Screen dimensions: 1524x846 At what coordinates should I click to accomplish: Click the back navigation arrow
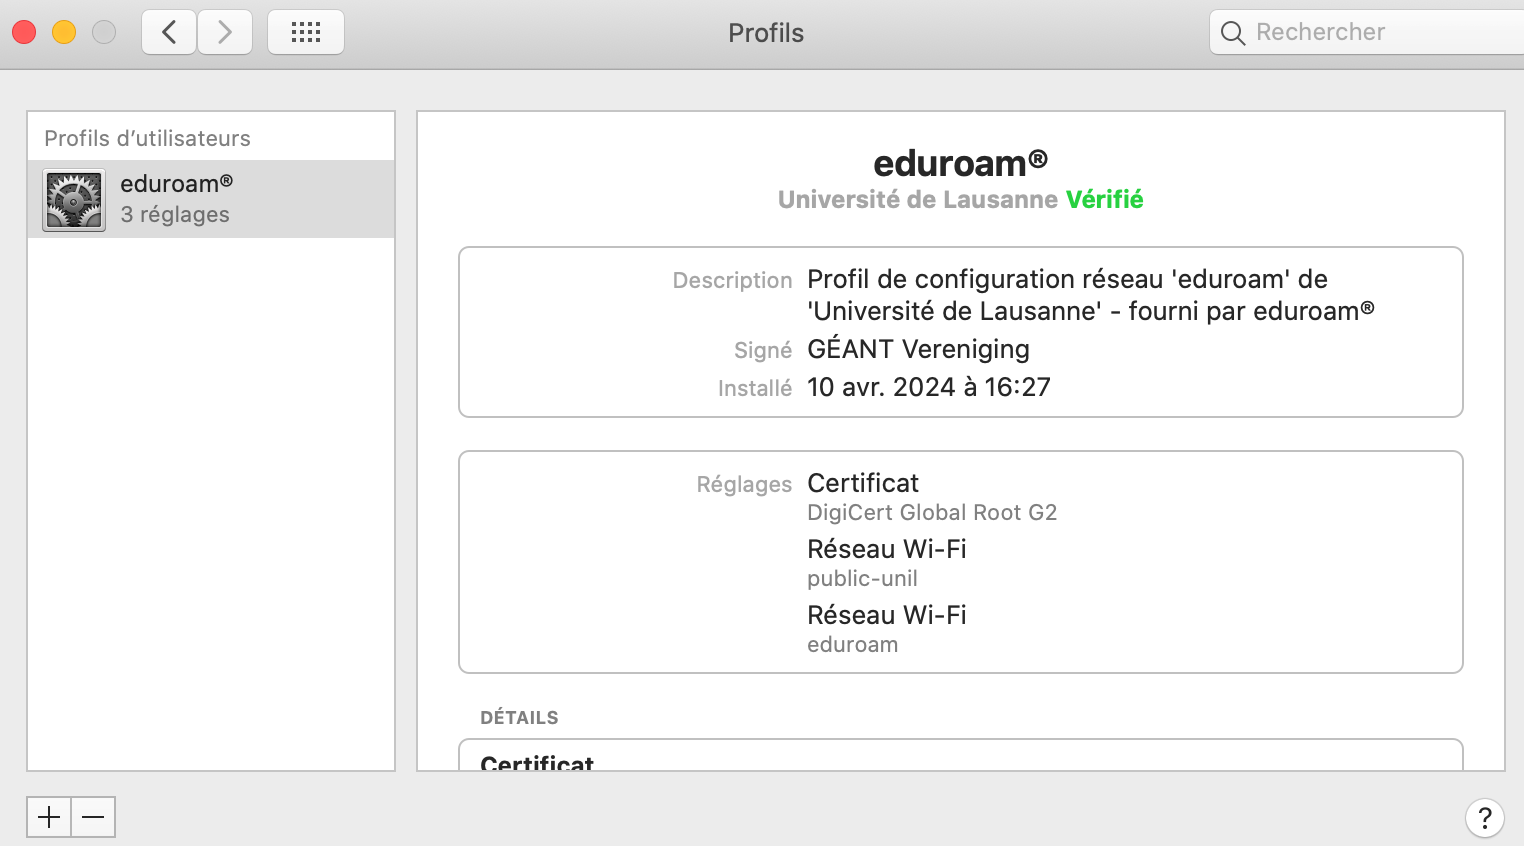pyautogui.click(x=169, y=33)
